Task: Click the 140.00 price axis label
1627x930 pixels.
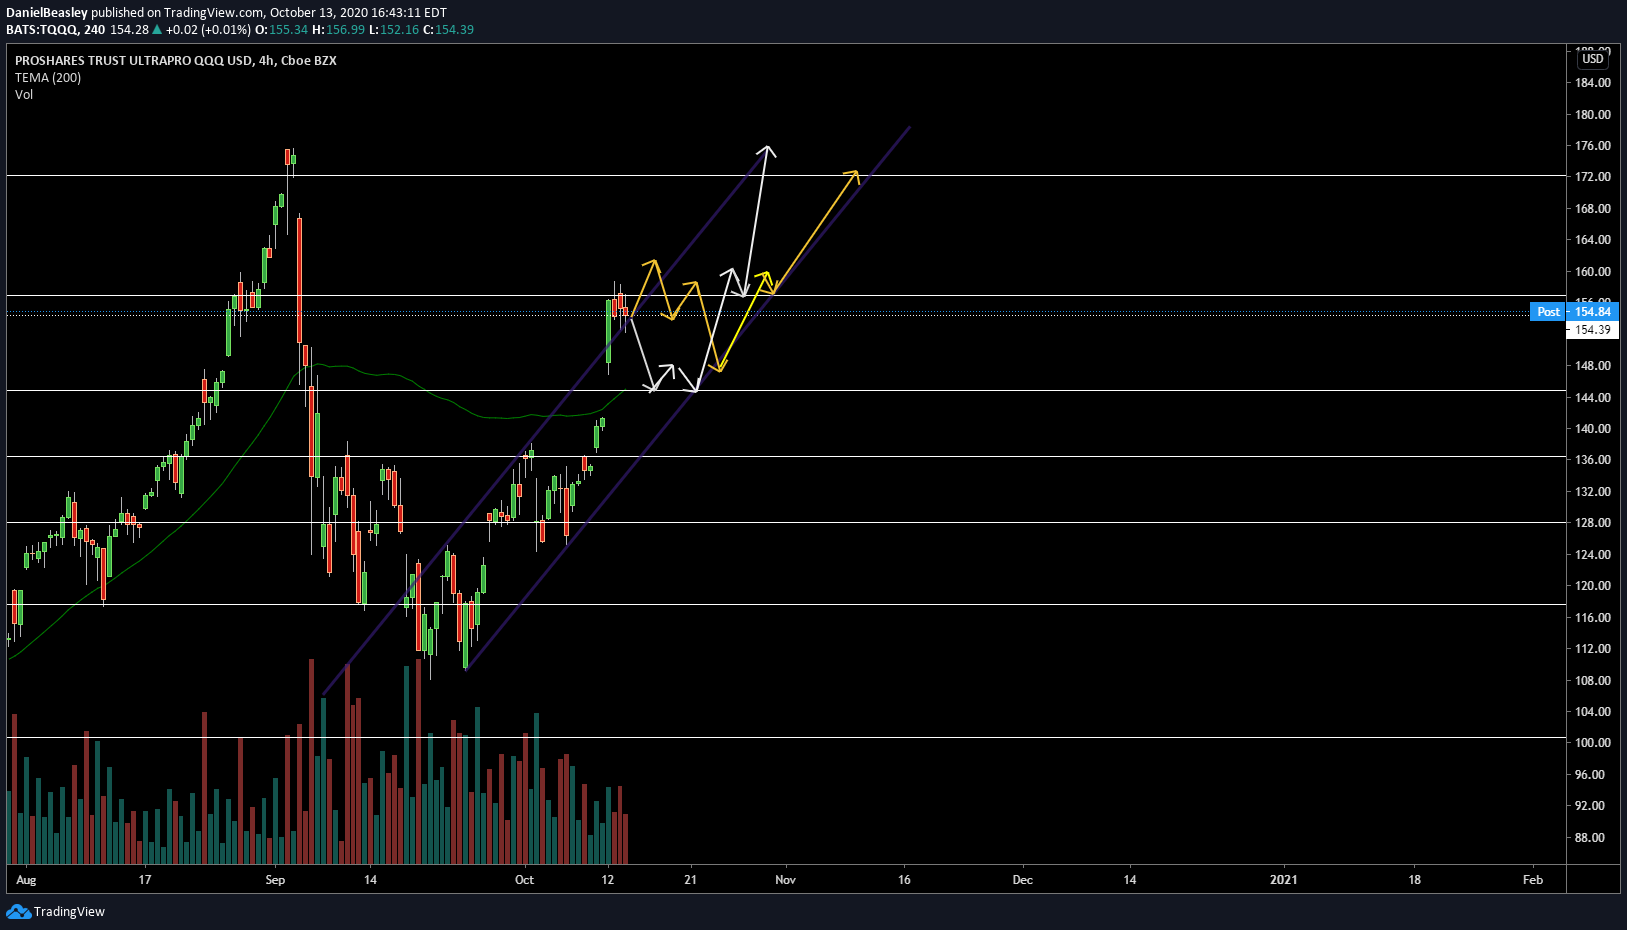Action: (1593, 428)
